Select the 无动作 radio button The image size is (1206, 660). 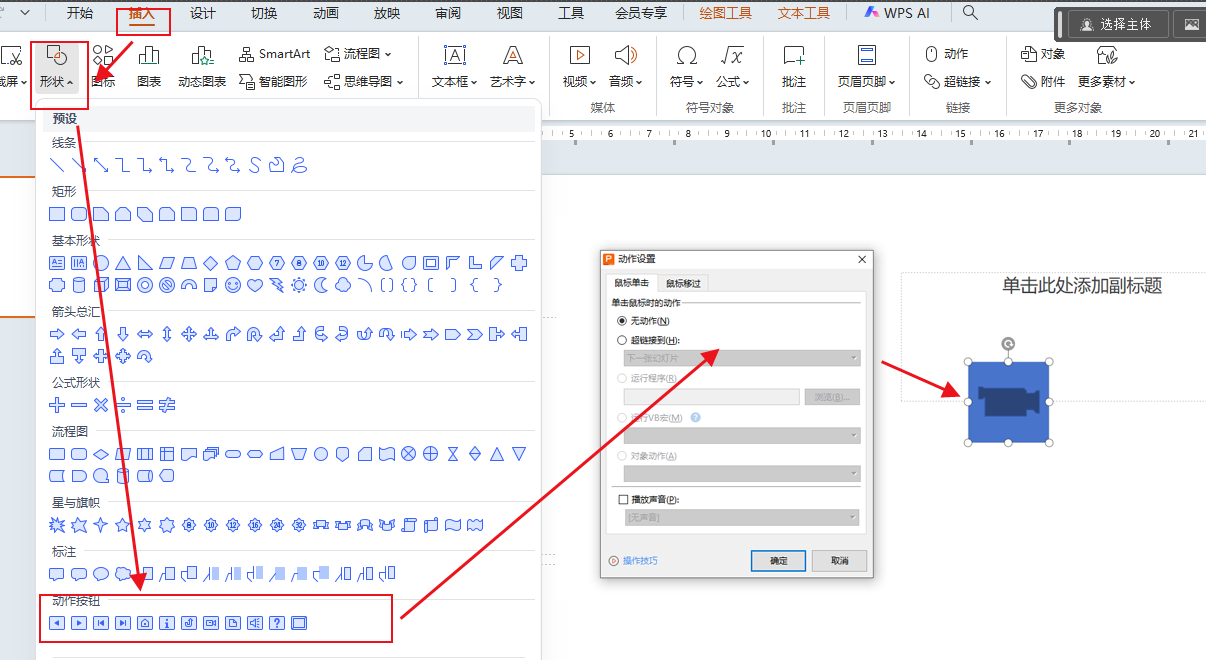(x=622, y=321)
